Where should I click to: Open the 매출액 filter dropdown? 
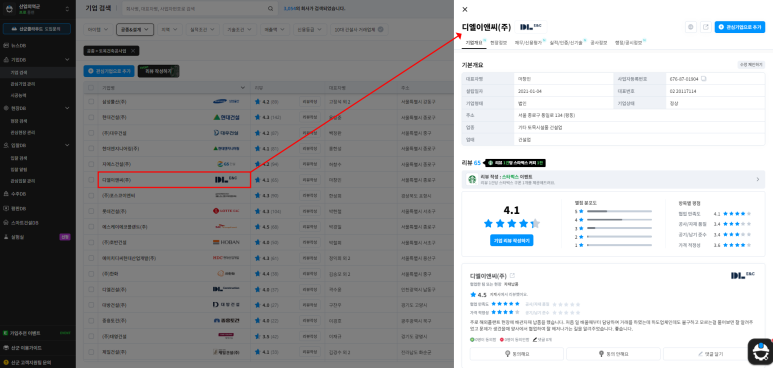click(275, 30)
